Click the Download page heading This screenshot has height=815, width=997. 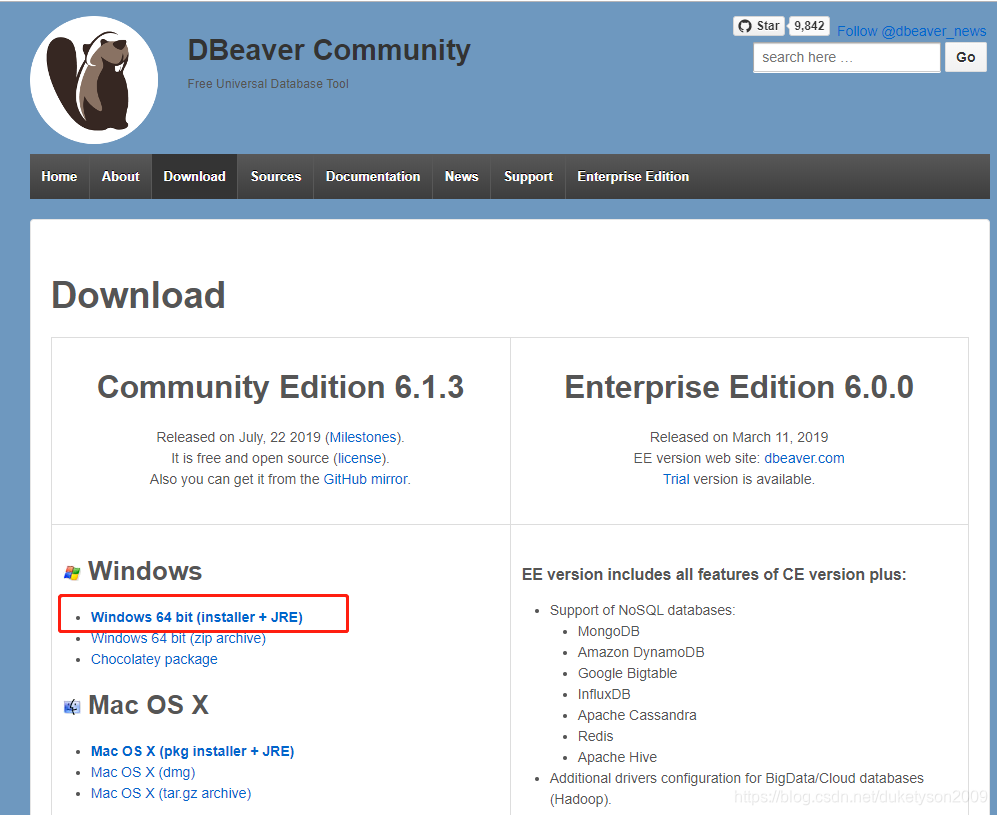(x=139, y=295)
